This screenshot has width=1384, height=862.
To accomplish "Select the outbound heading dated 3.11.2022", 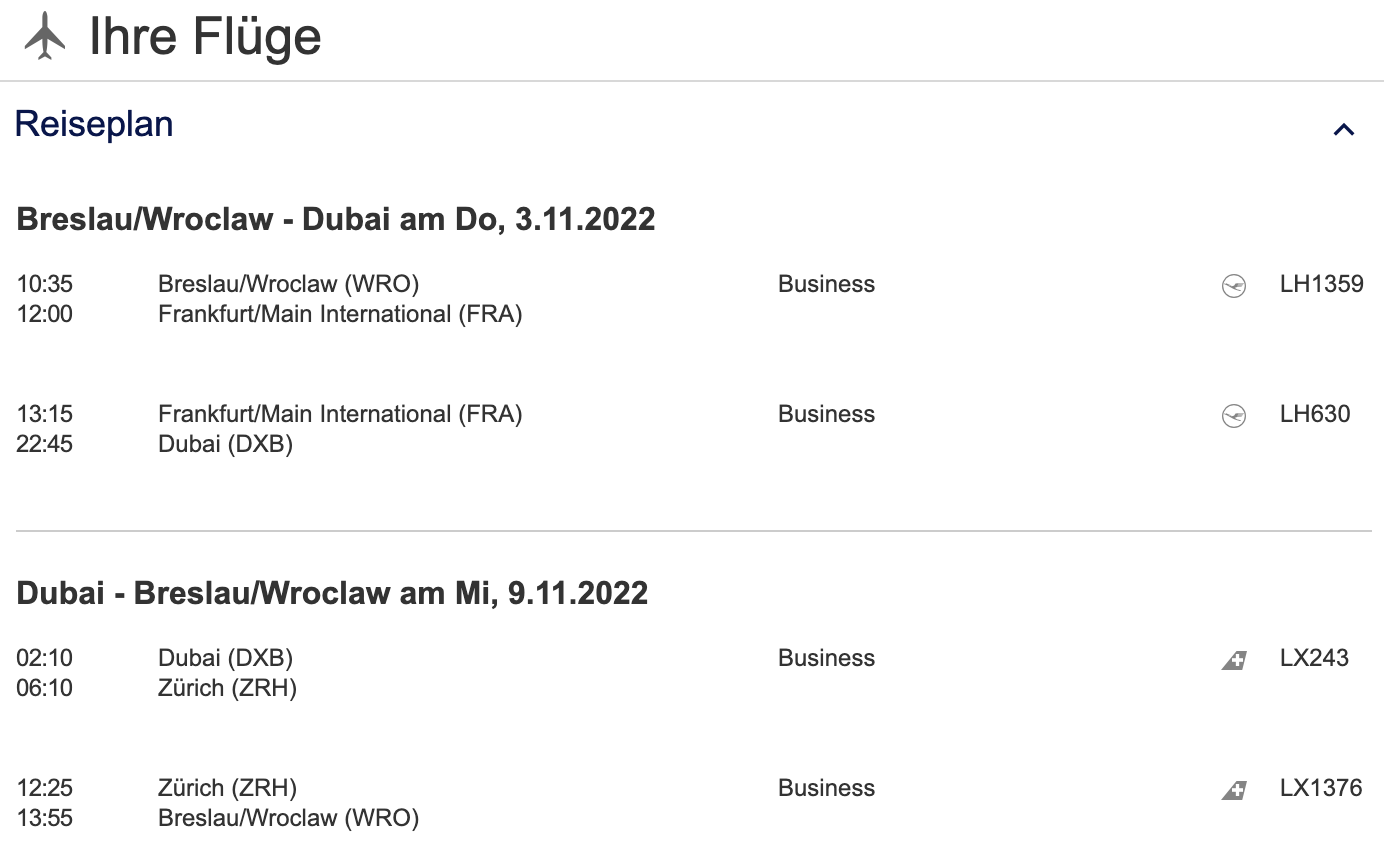I will click(x=336, y=219).
